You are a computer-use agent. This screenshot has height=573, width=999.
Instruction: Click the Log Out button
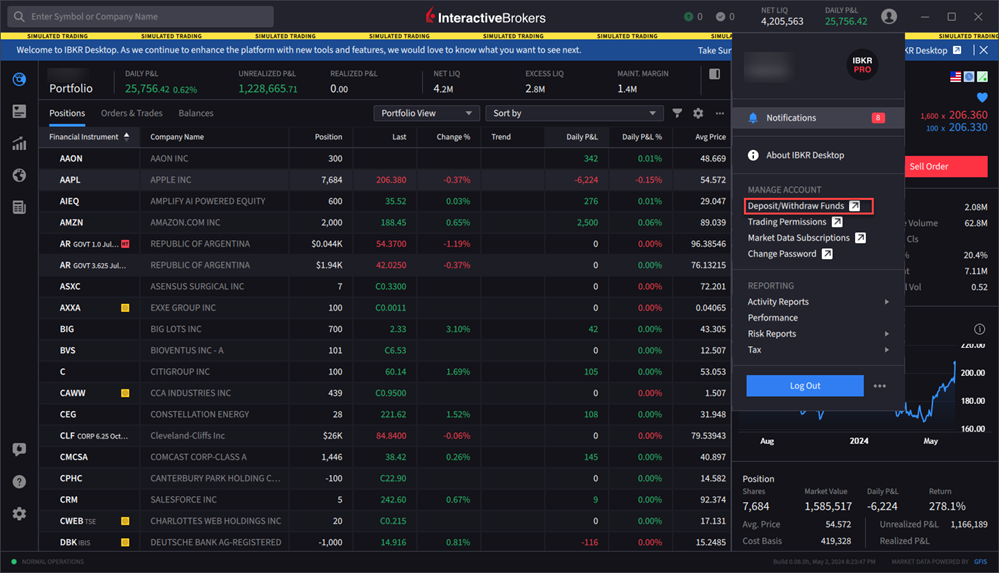tap(805, 386)
